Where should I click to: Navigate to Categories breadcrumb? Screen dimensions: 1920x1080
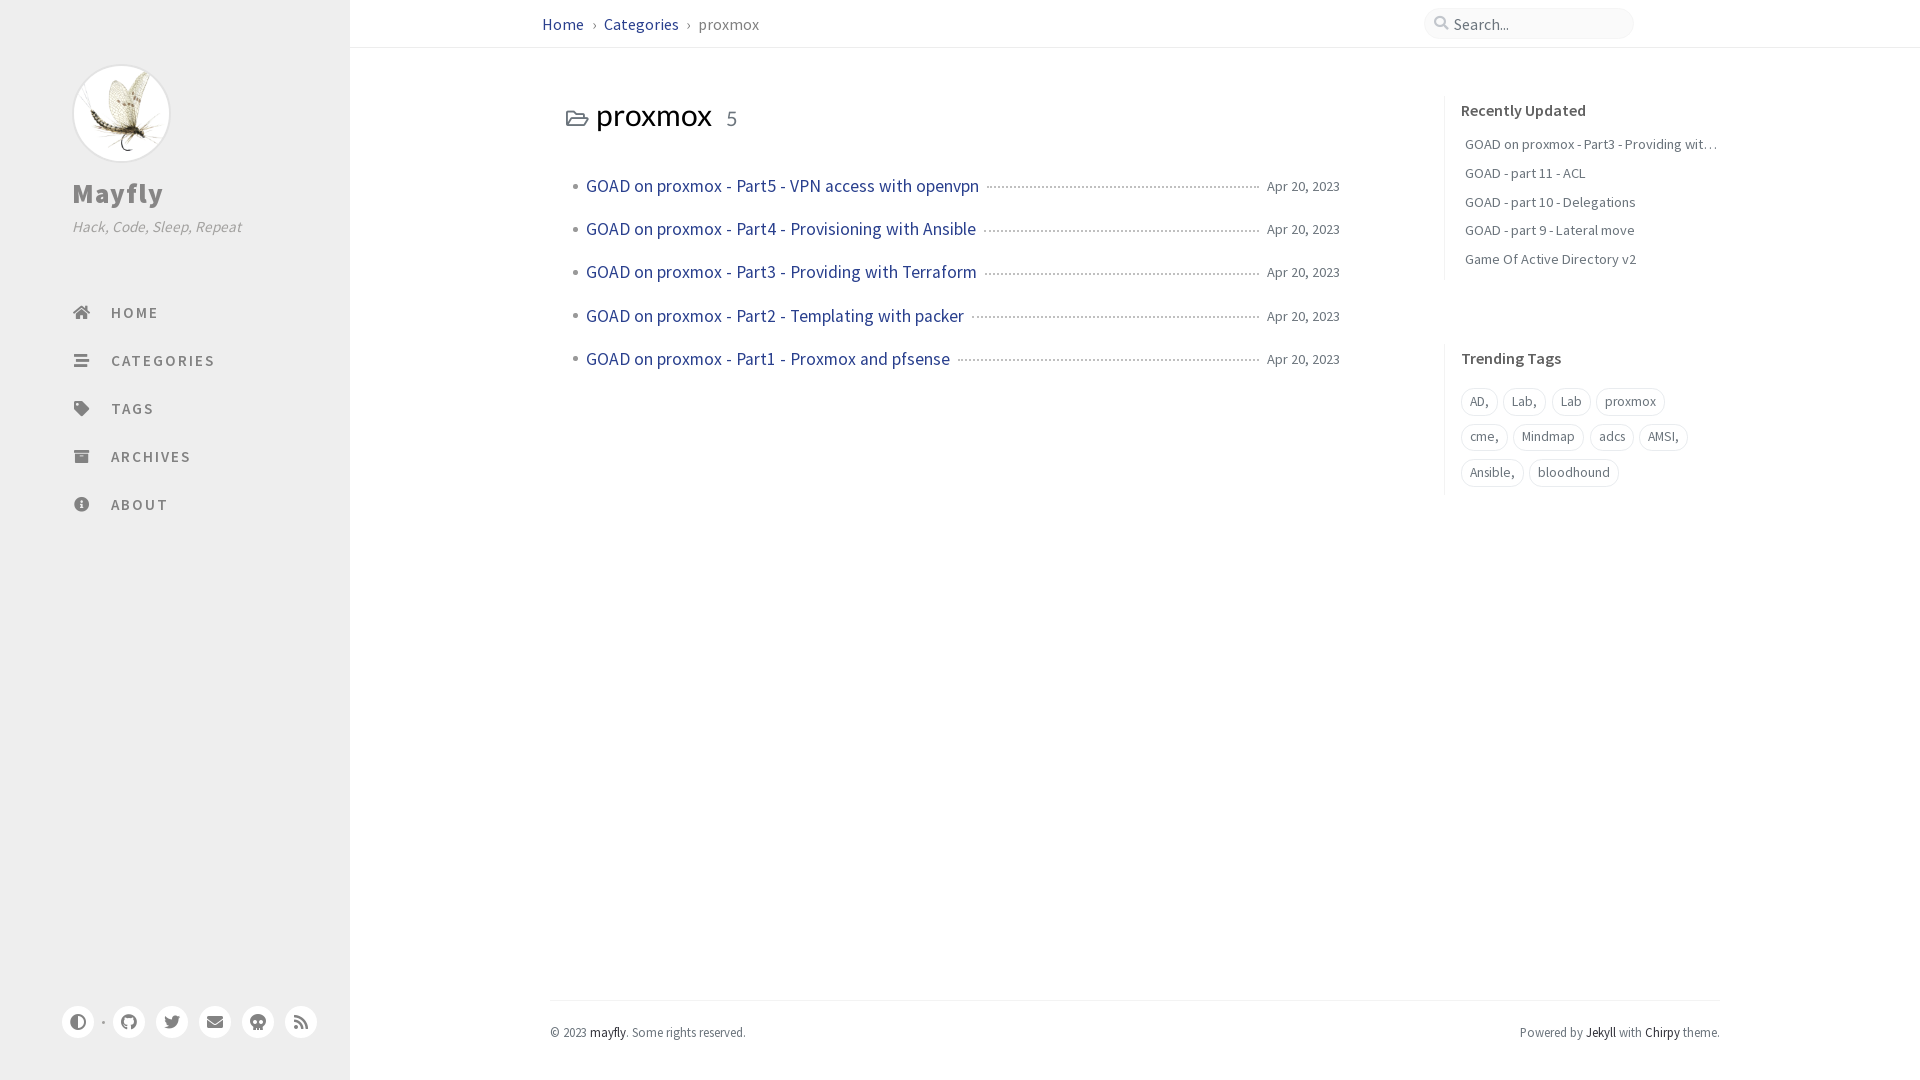click(641, 24)
